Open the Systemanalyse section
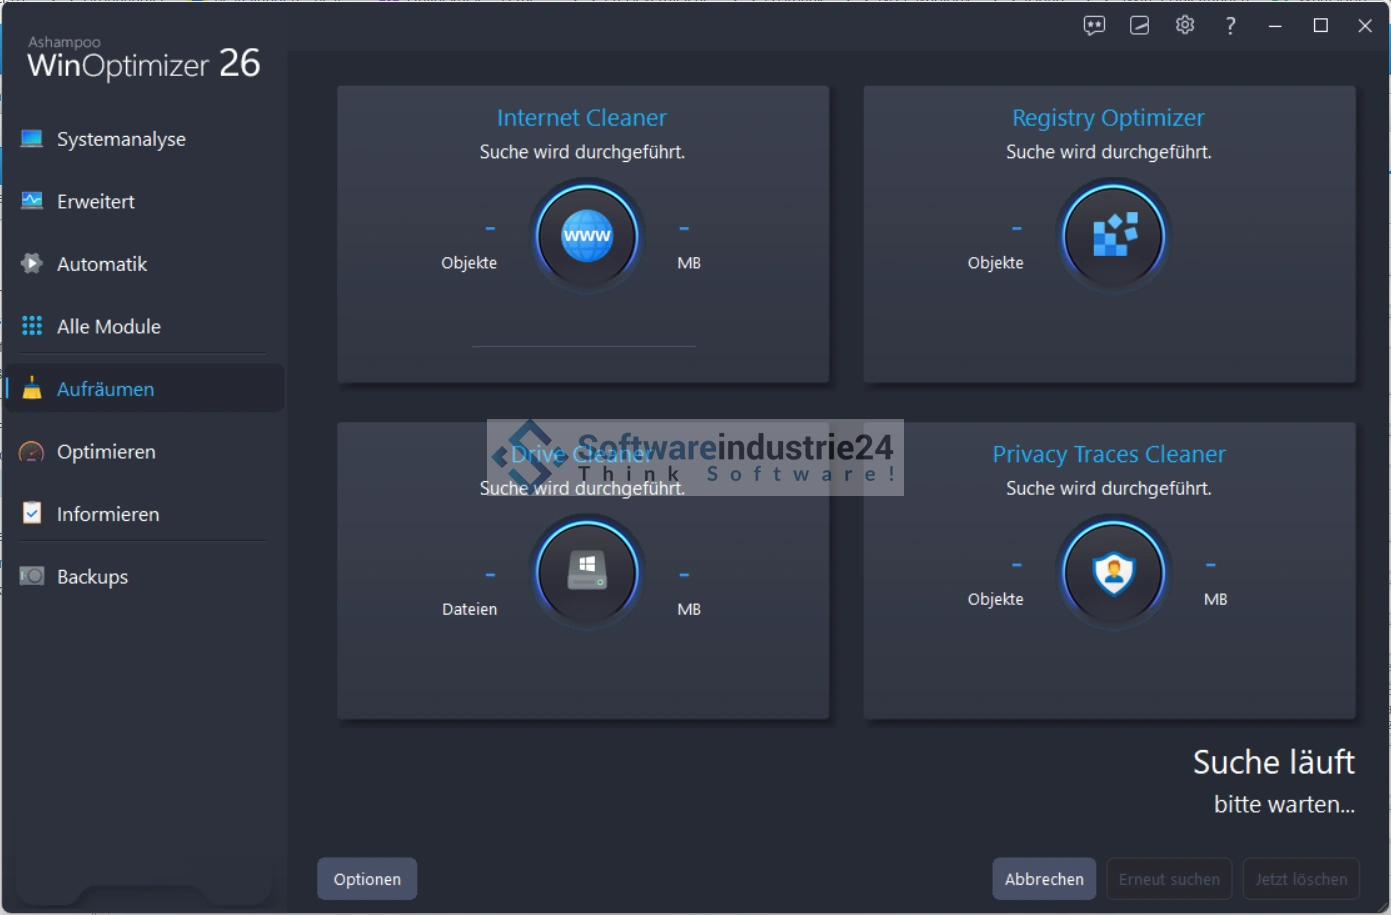The width and height of the screenshot is (1391, 915). click(x=121, y=139)
